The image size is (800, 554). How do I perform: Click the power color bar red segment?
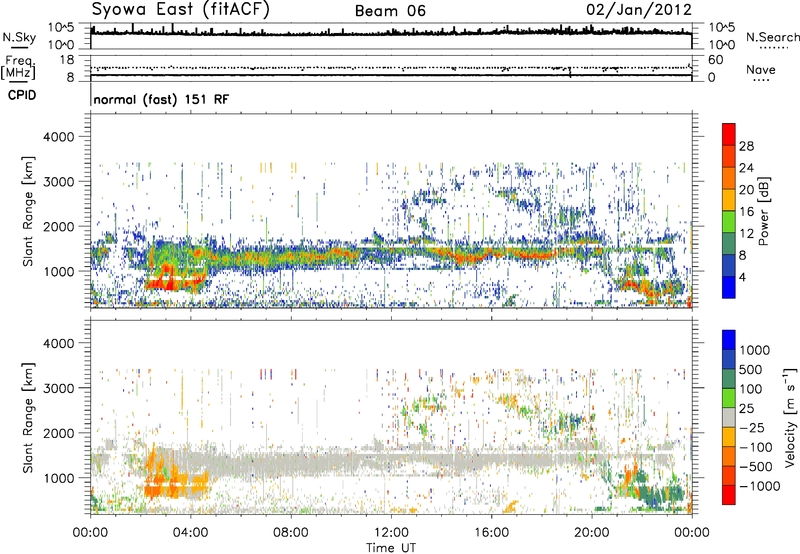(x=729, y=132)
